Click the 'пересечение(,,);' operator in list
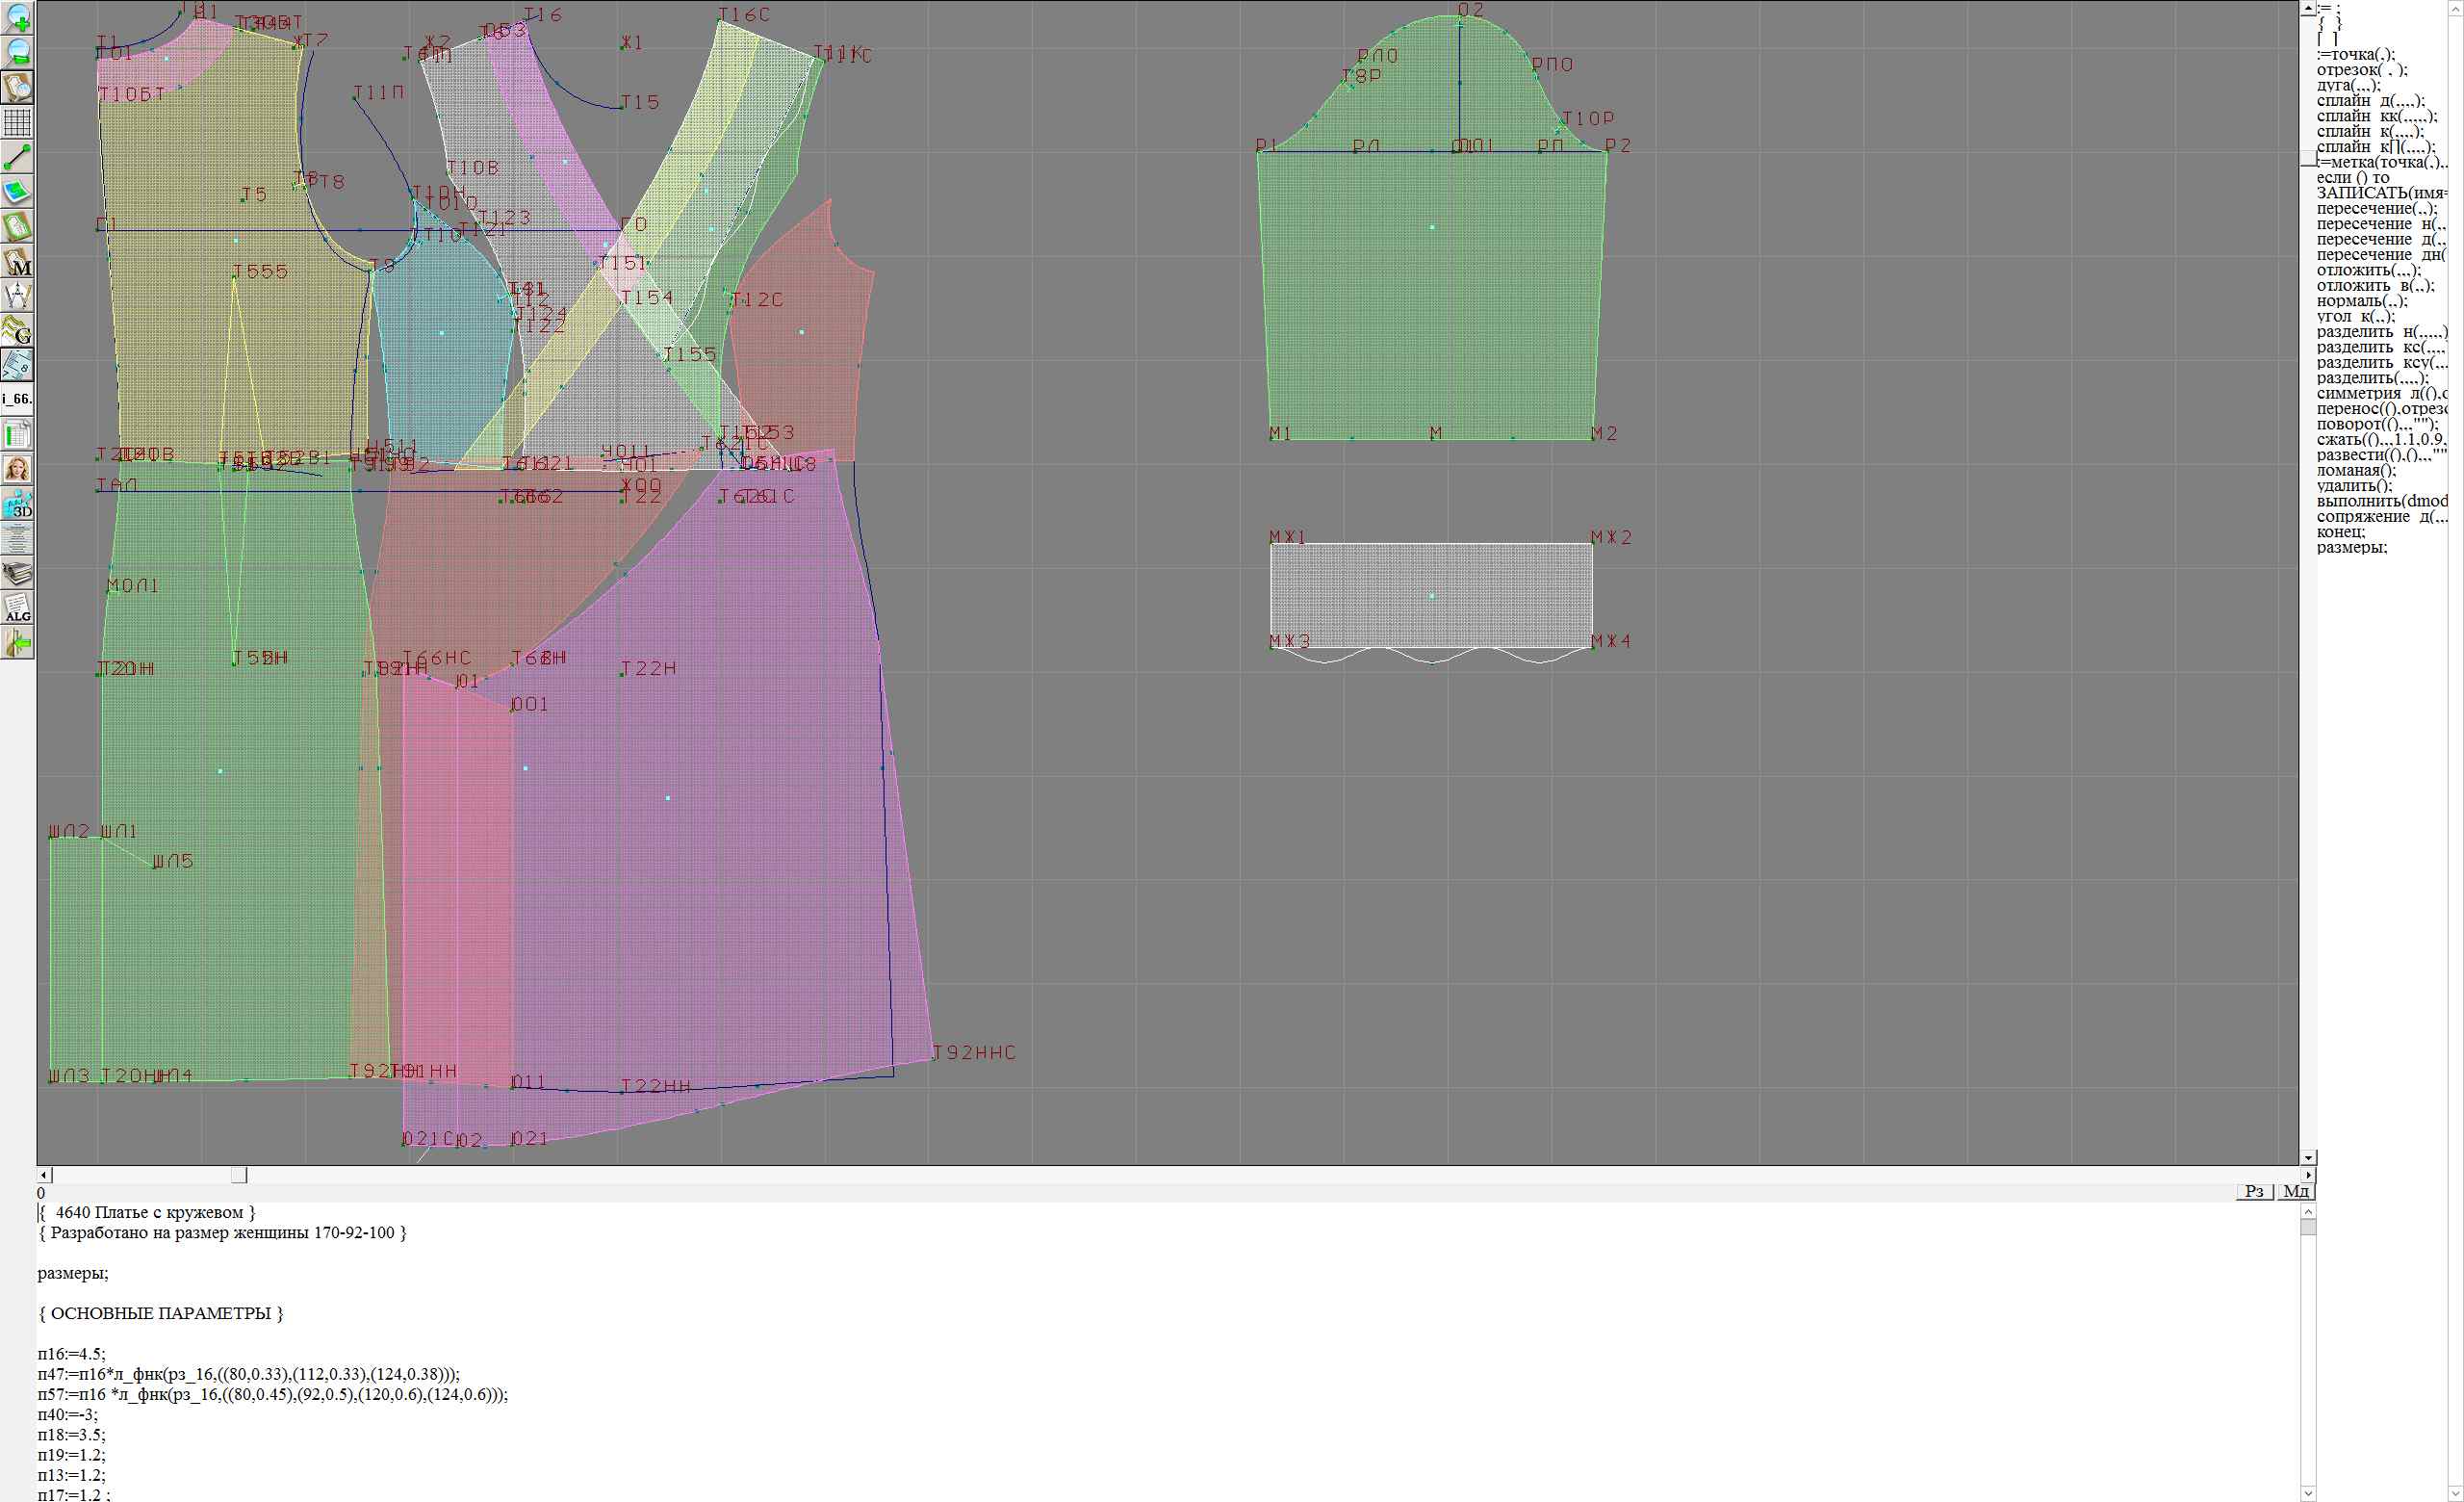This screenshot has width=2464, height=1502. pos(2376,209)
